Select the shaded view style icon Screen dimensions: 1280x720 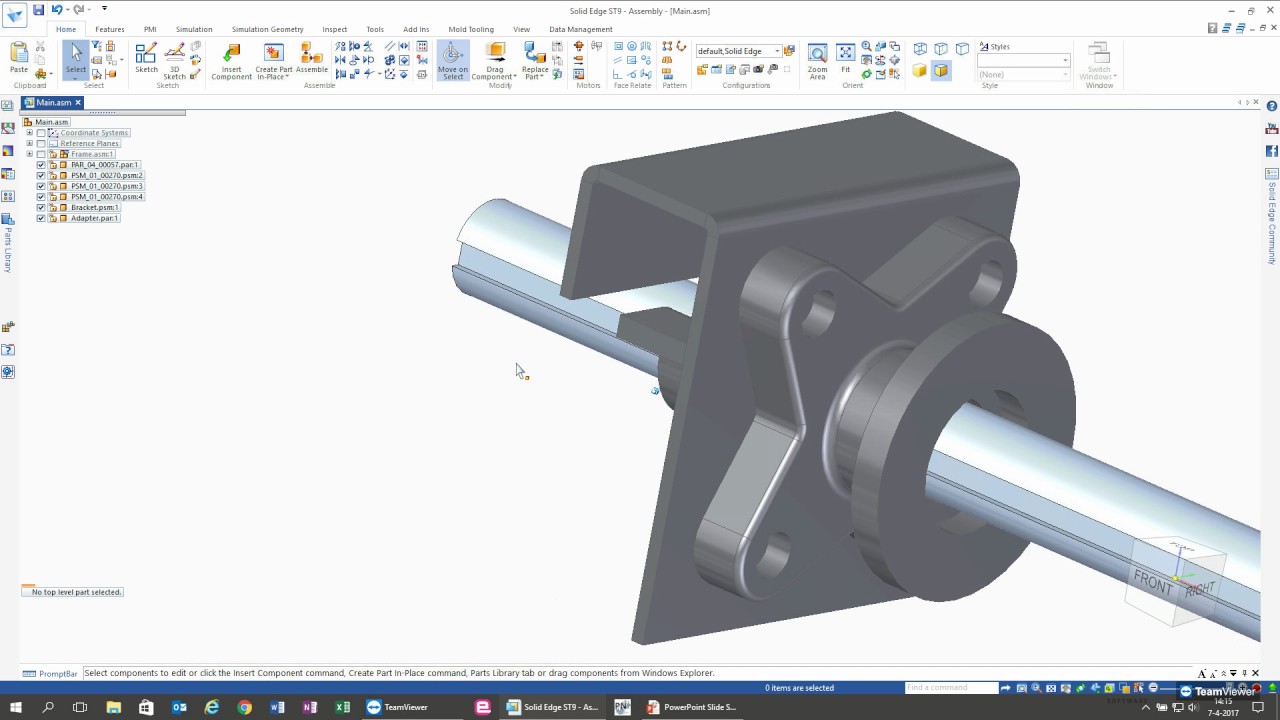919,70
